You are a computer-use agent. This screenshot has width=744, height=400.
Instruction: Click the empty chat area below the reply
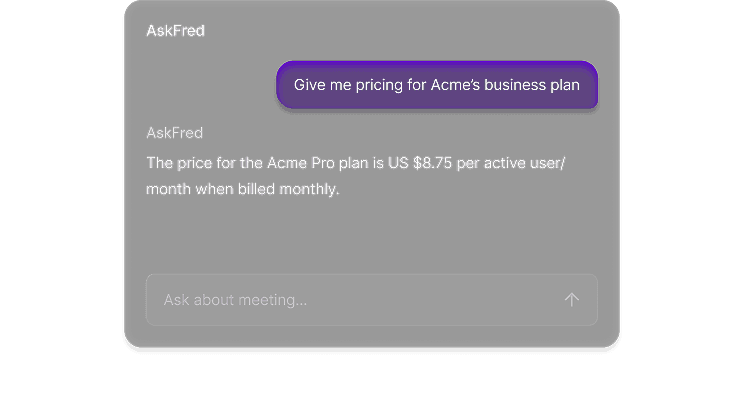[x=370, y=235]
